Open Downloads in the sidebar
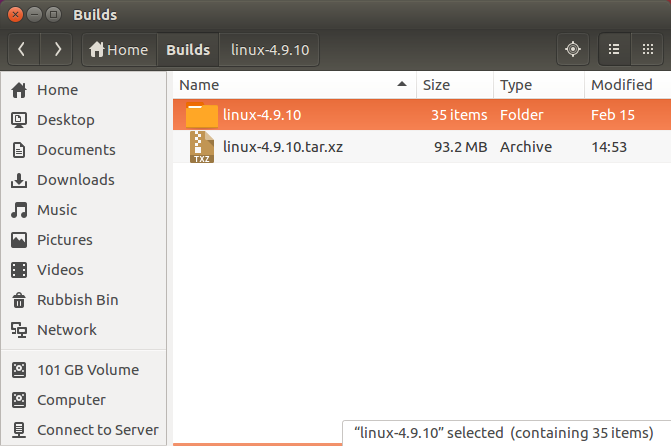Image resolution: width=671 pixels, height=446 pixels. [x=75, y=180]
